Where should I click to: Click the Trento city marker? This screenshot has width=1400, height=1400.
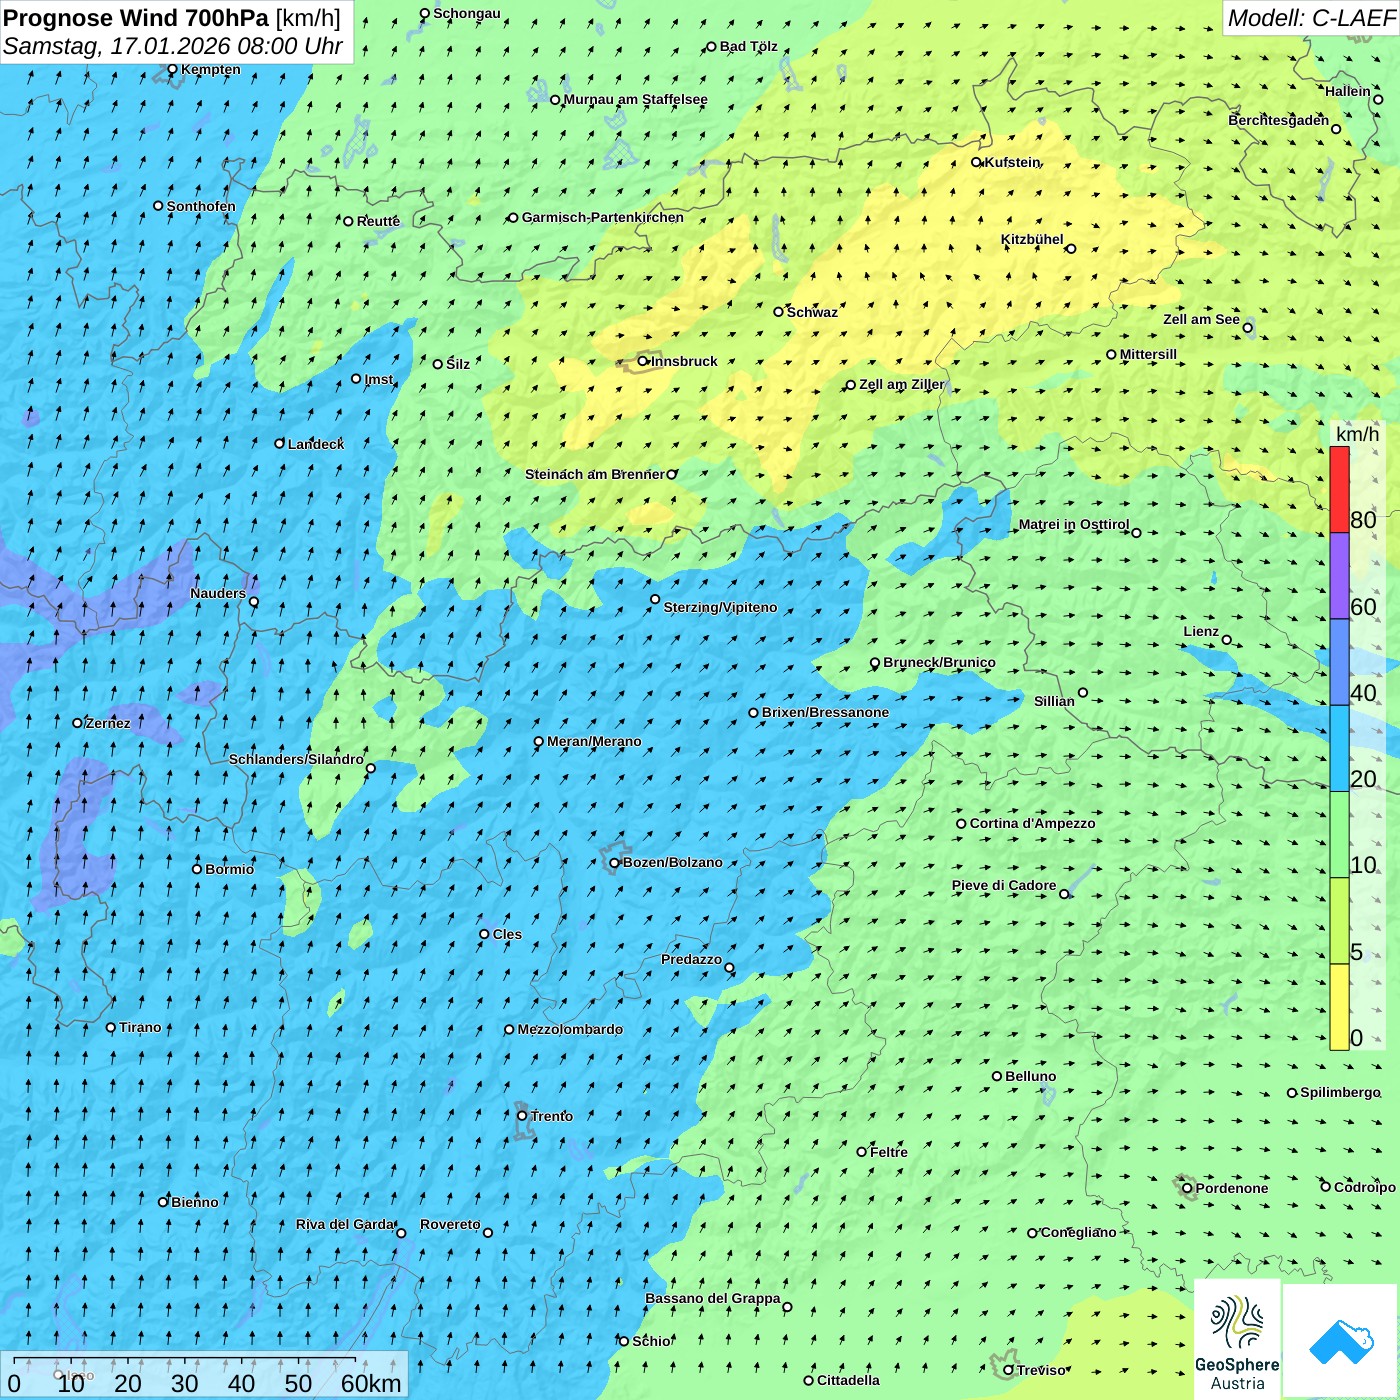[x=522, y=1116]
